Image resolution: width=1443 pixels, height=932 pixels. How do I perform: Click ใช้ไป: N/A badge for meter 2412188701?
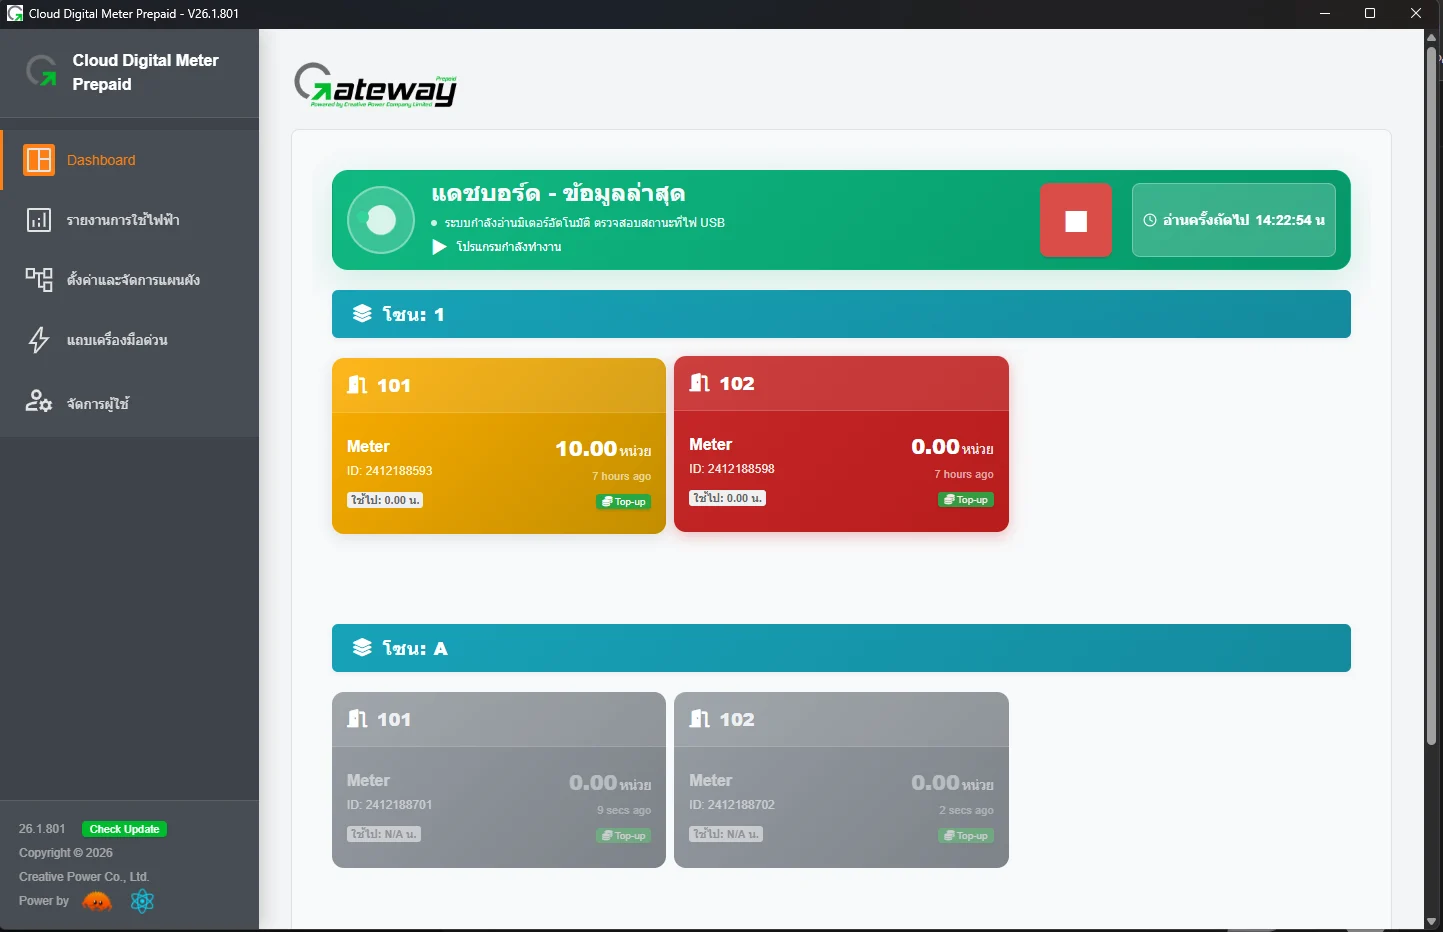point(384,834)
